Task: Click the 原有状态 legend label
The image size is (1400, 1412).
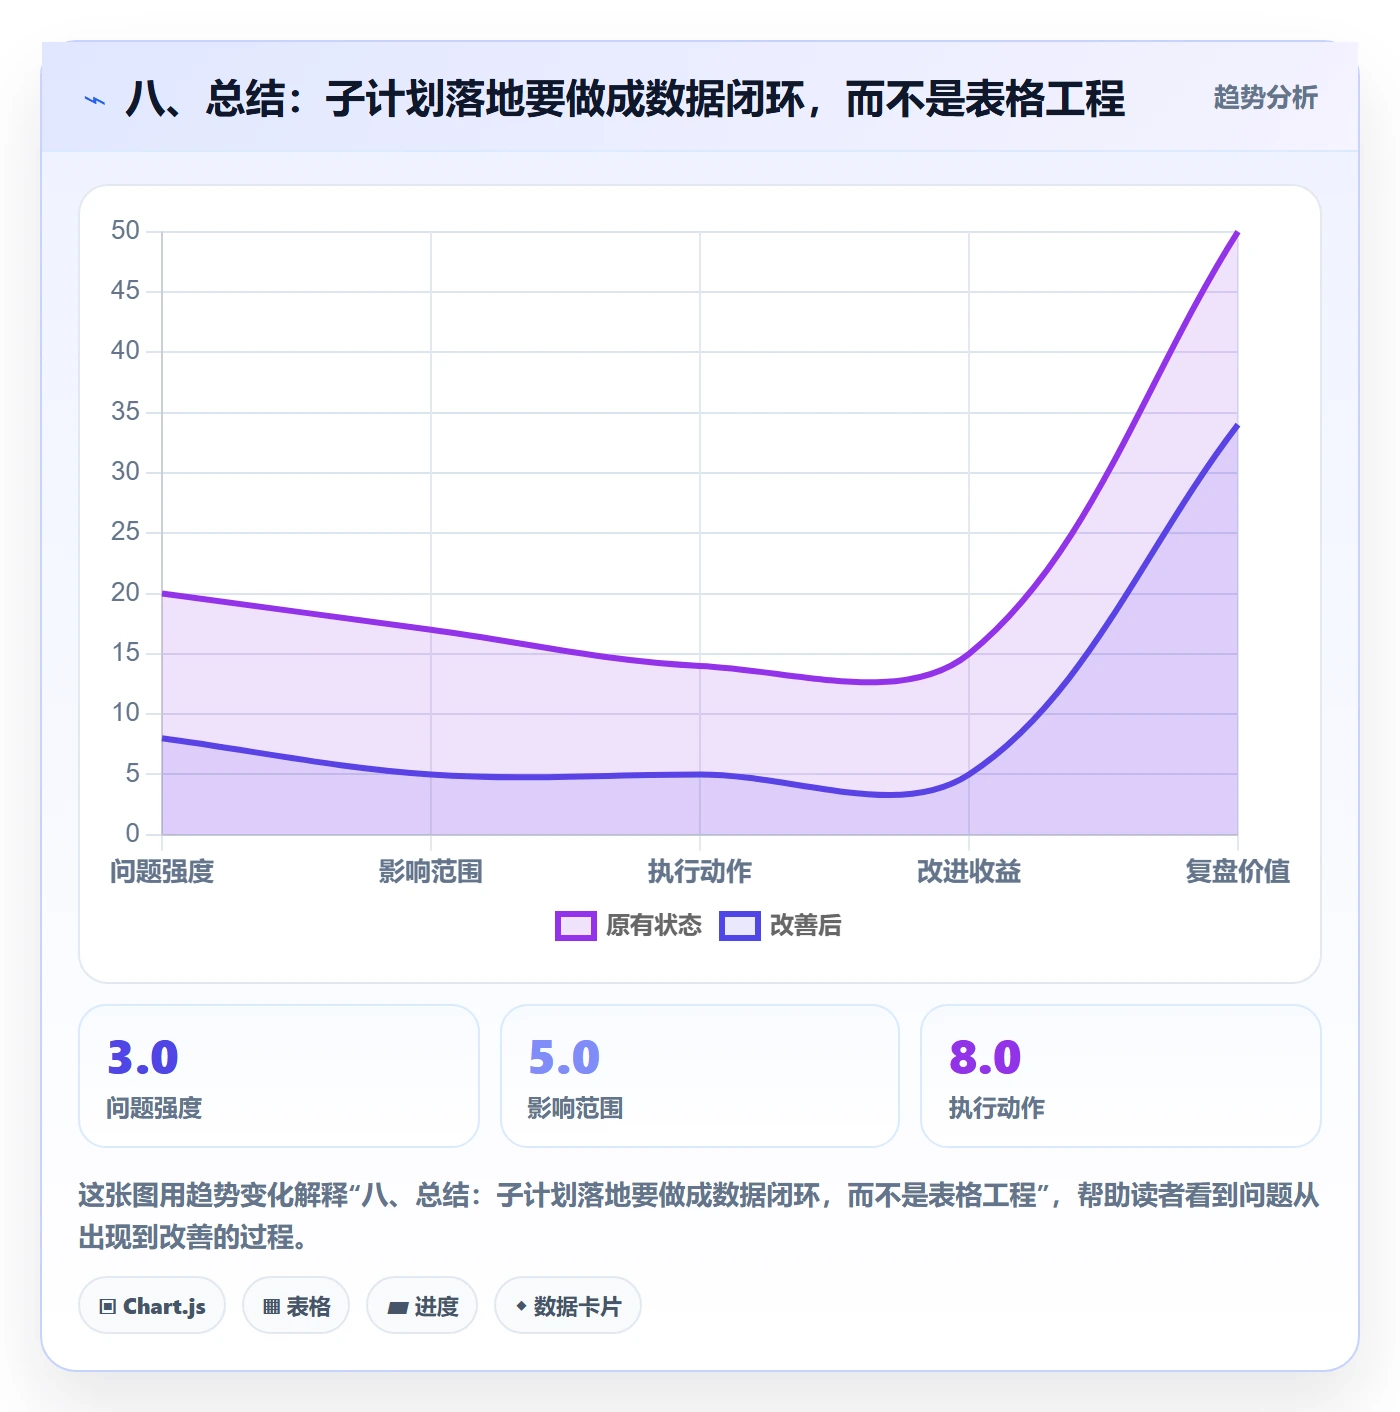Action: coord(654,926)
